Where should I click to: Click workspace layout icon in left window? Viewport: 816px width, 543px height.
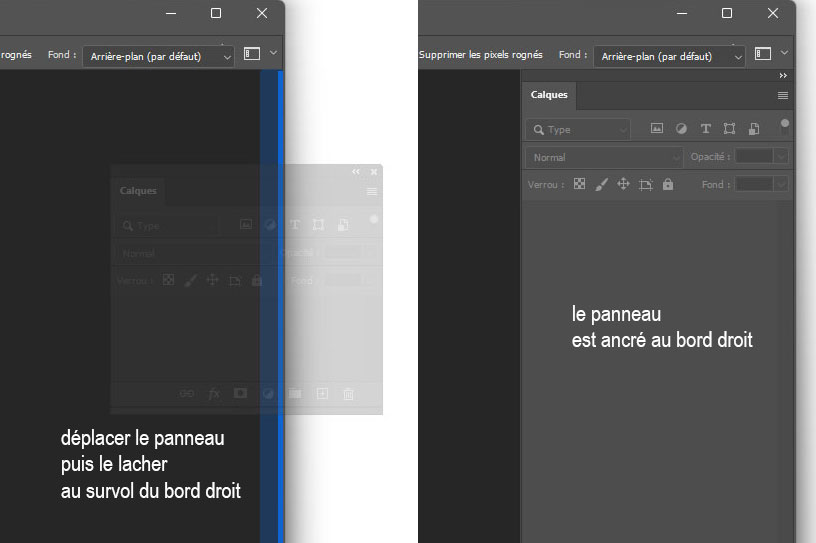pos(252,54)
